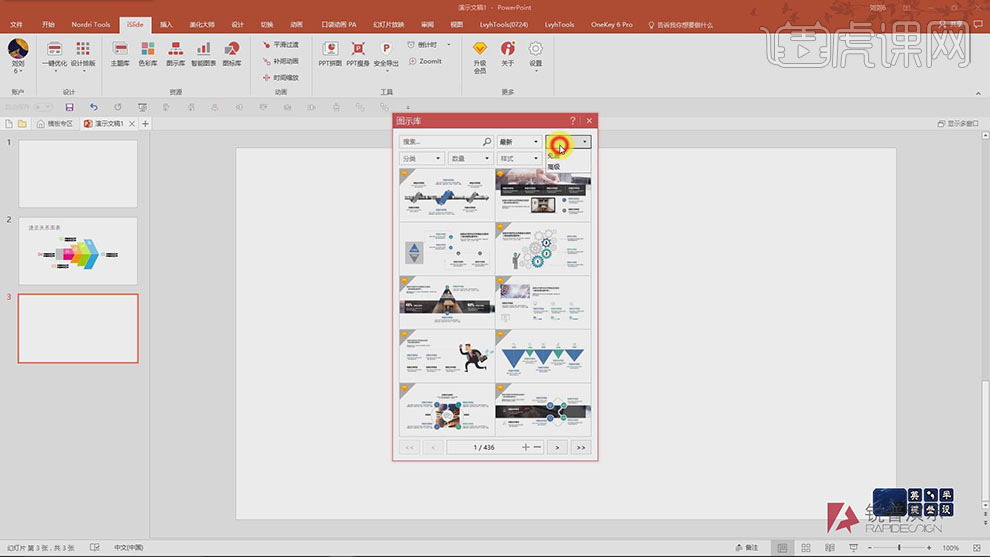990x557 pixels.
Task: Expand the 数量 quantity dropdown
Action: 470,158
